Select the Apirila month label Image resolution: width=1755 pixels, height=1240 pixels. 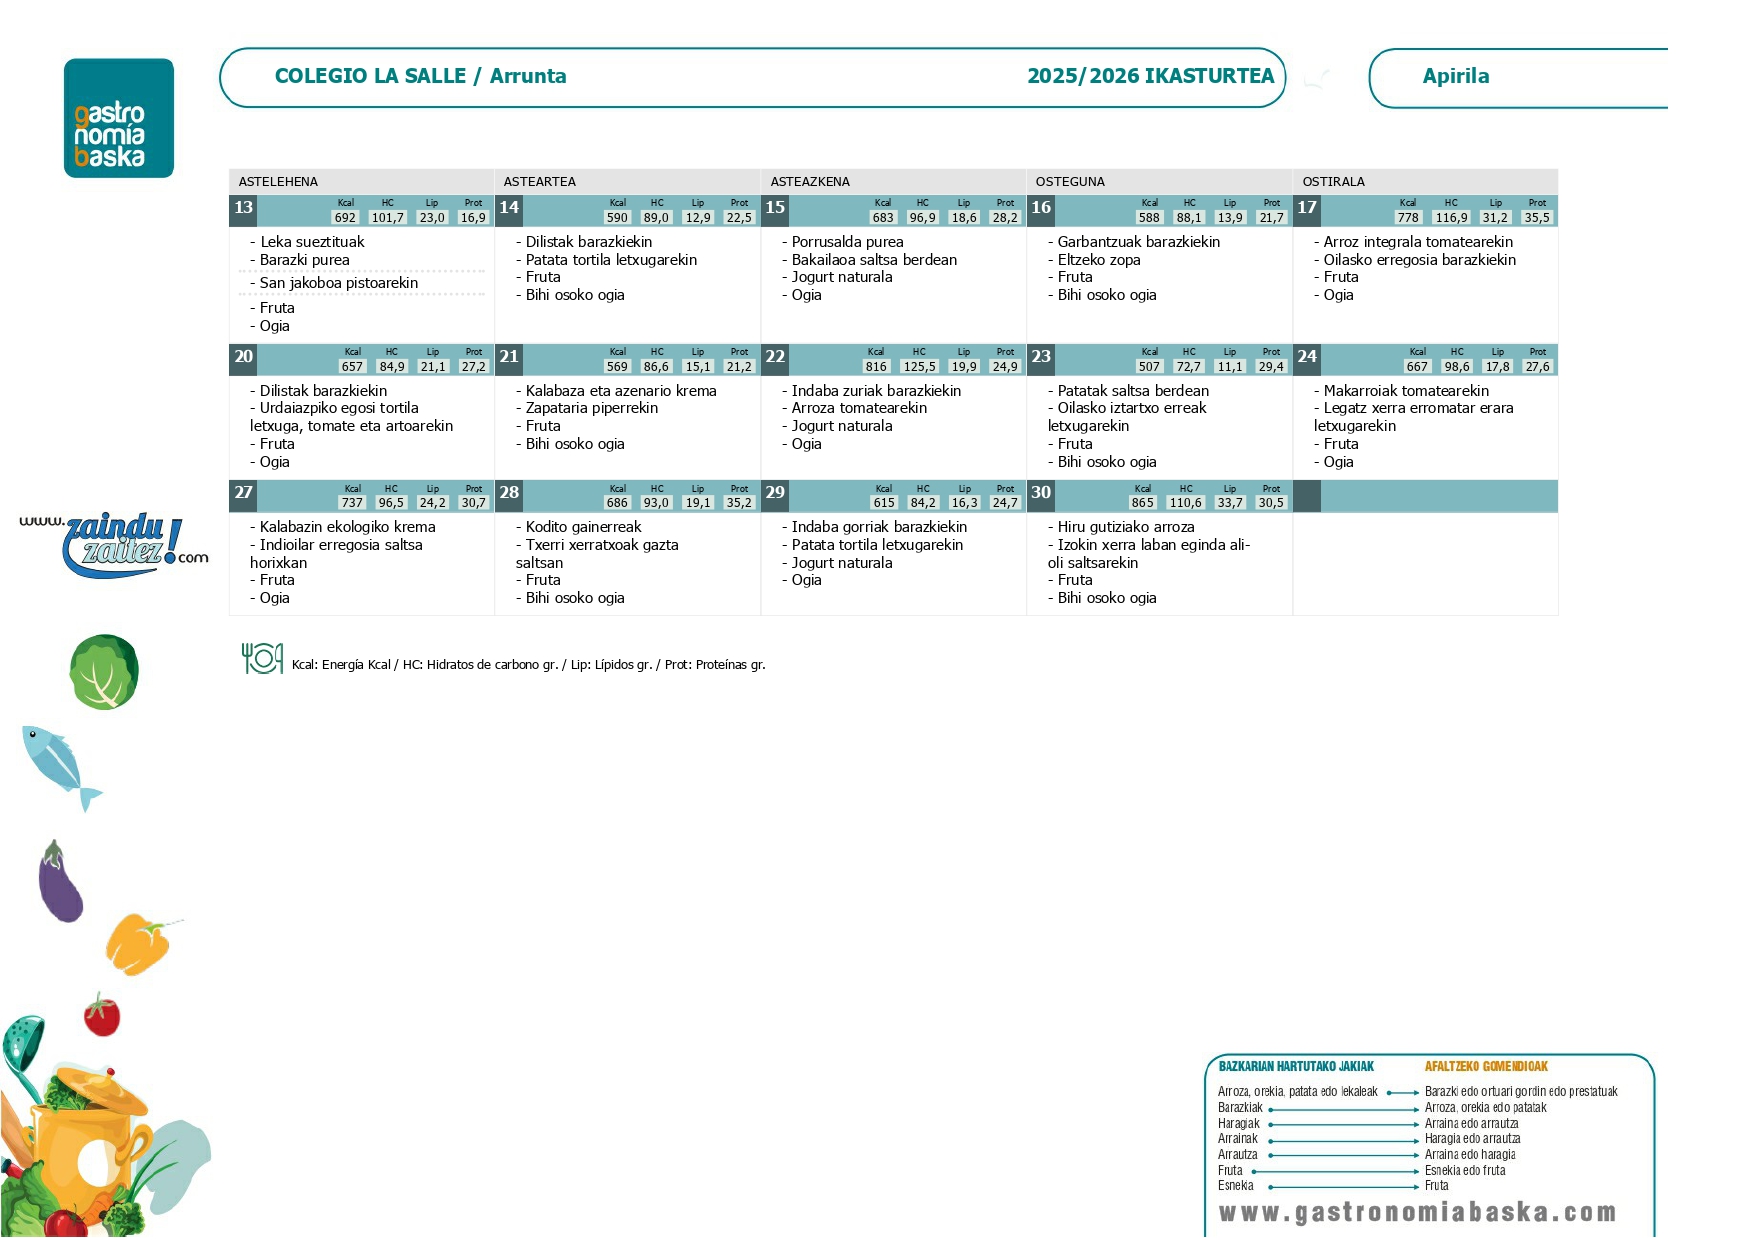coord(1455,76)
